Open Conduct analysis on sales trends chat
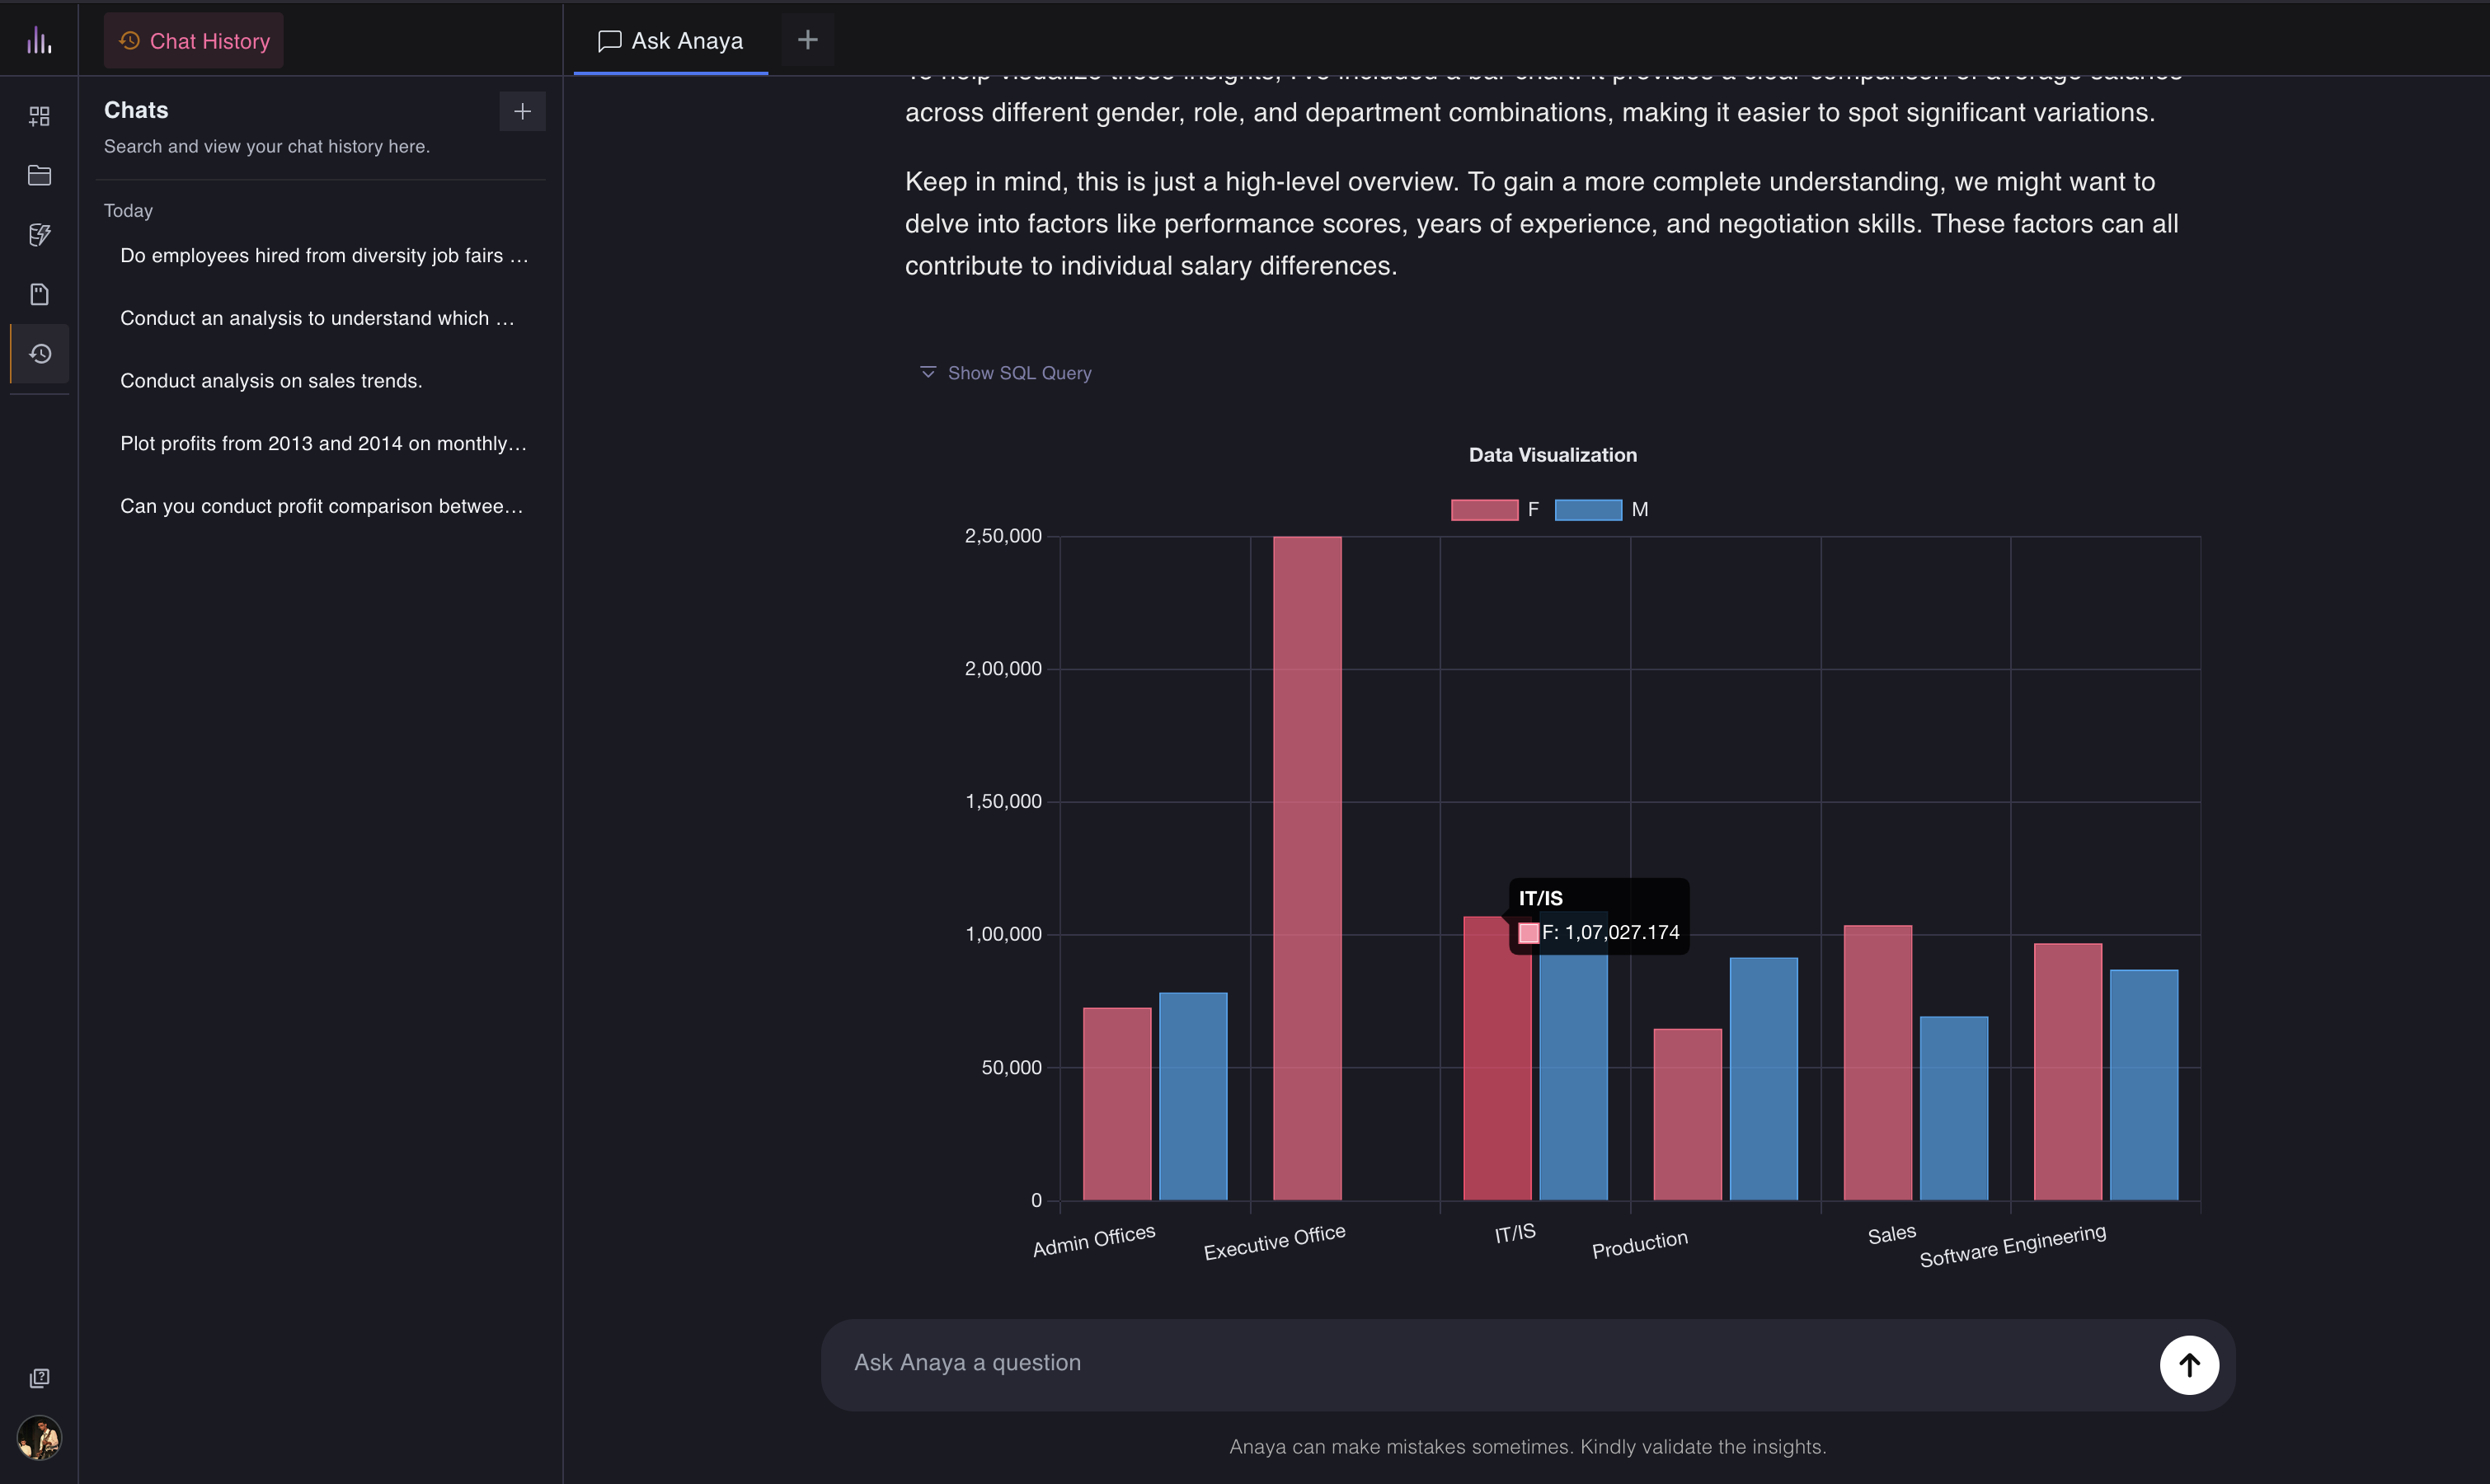Screen dimensions: 2490x1484 [271, 381]
